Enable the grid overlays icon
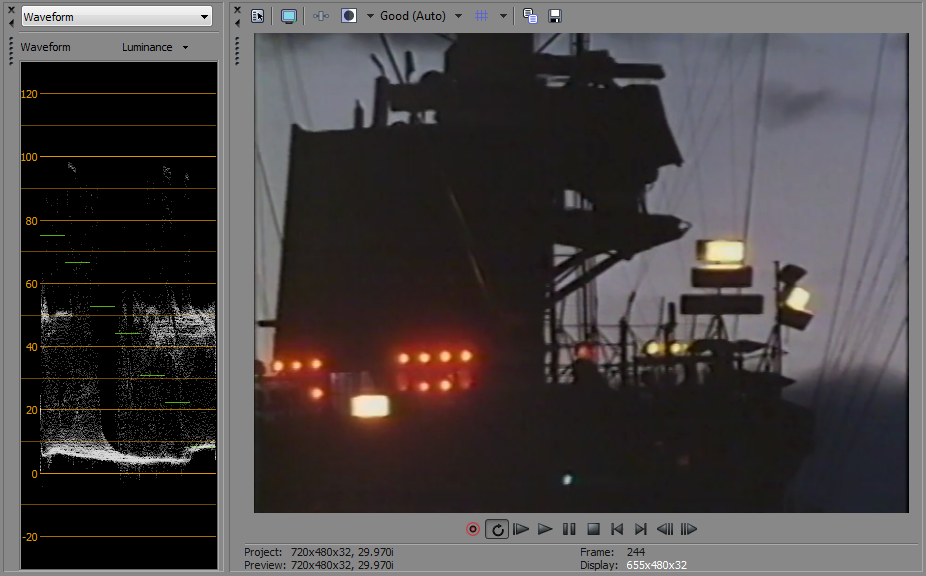The width and height of the screenshot is (926, 576). (482, 16)
